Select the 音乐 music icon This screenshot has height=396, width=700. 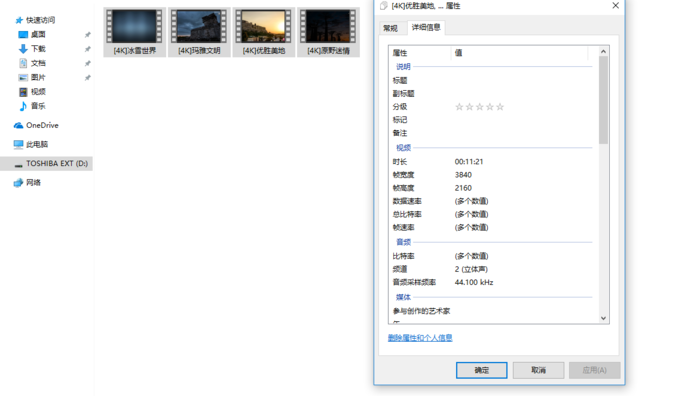[x=23, y=106]
